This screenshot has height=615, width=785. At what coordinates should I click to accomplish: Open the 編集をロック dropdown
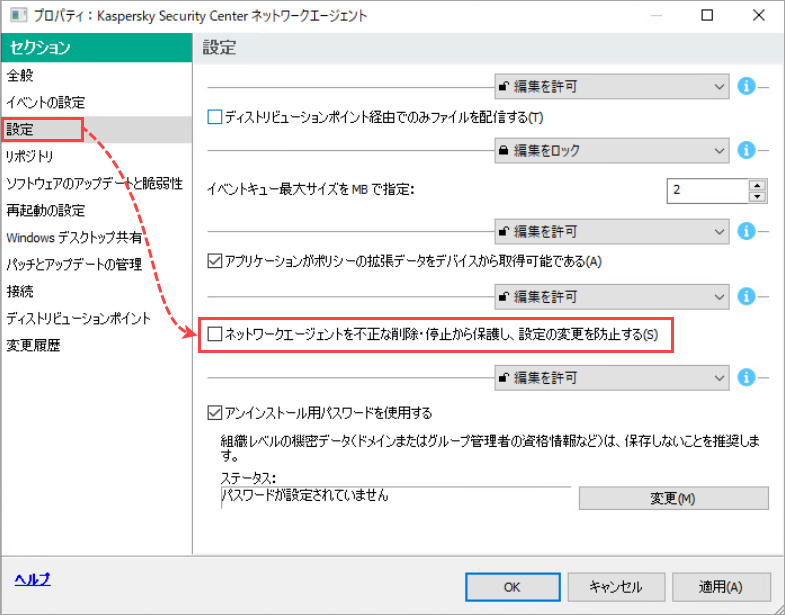[x=611, y=150]
